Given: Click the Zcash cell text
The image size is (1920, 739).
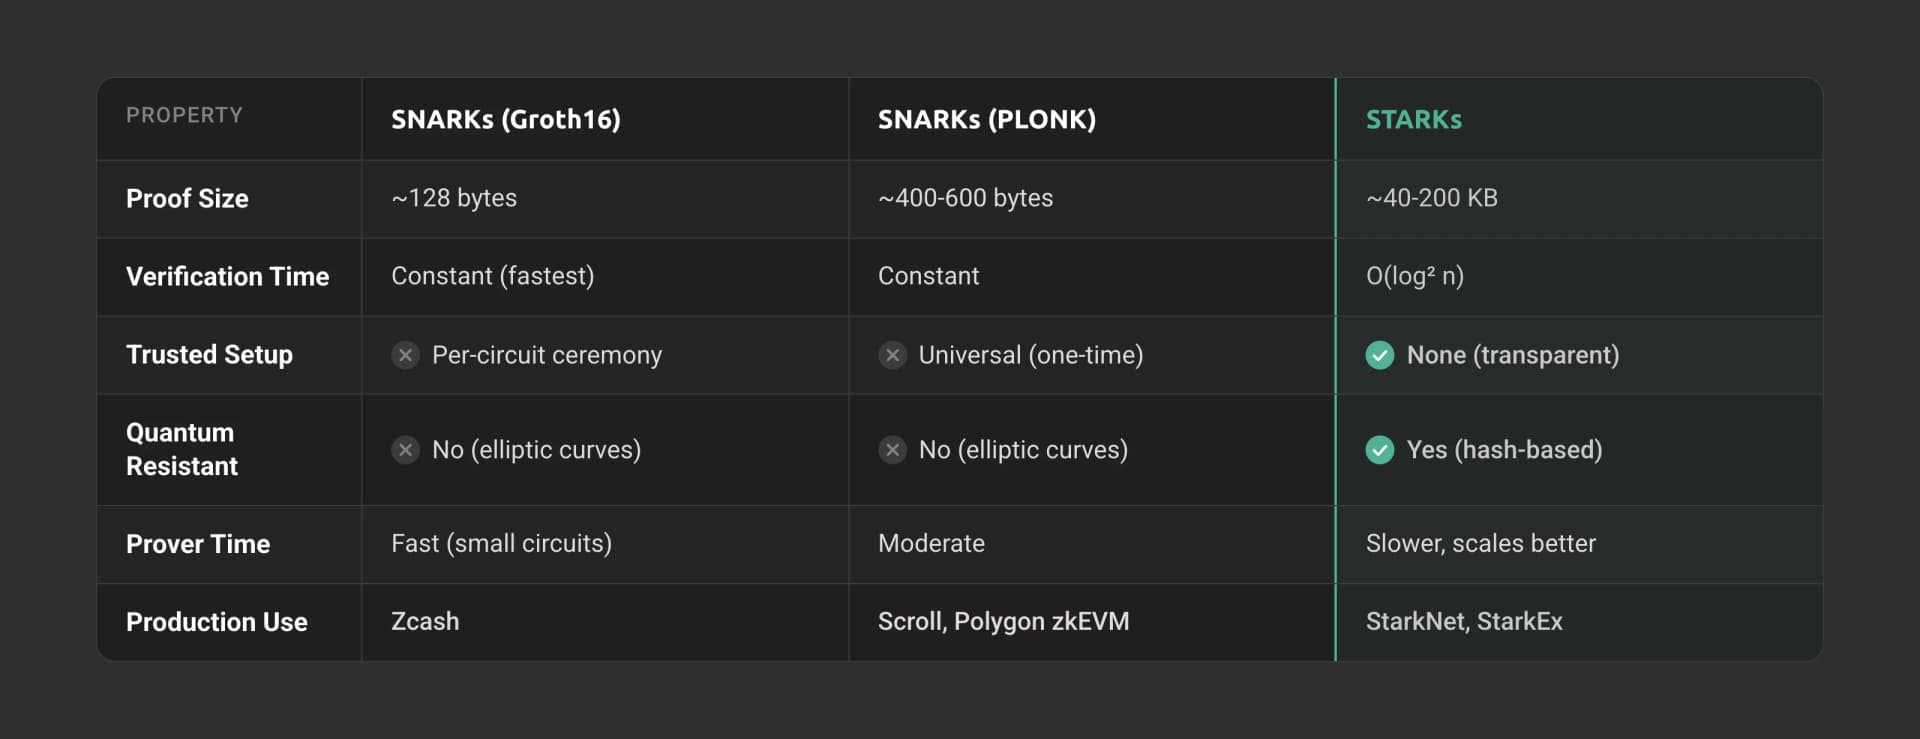Looking at the screenshot, I should 425,621.
